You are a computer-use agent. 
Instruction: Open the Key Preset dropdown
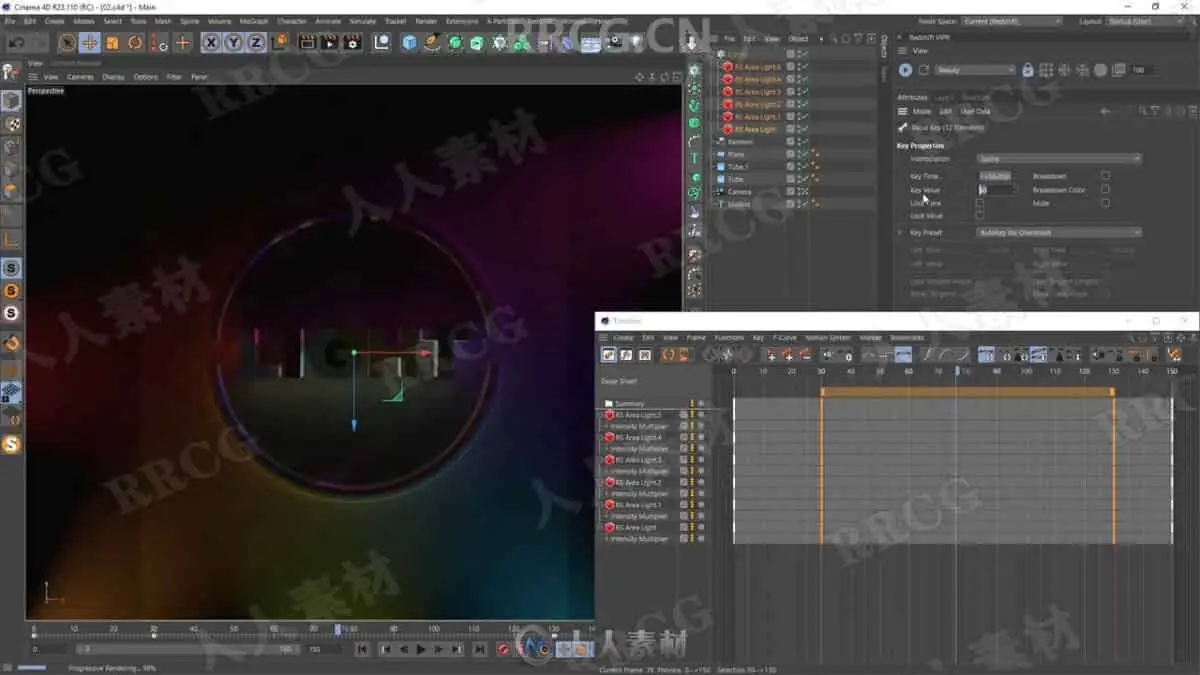1059,232
